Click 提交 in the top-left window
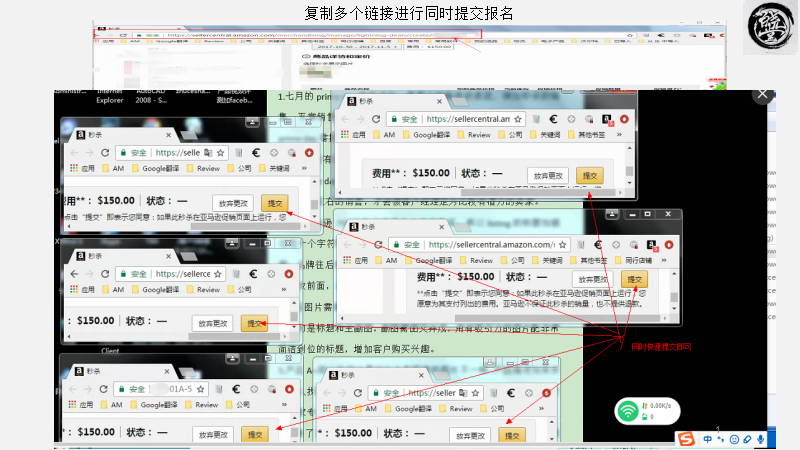800x450 pixels. (x=274, y=203)
